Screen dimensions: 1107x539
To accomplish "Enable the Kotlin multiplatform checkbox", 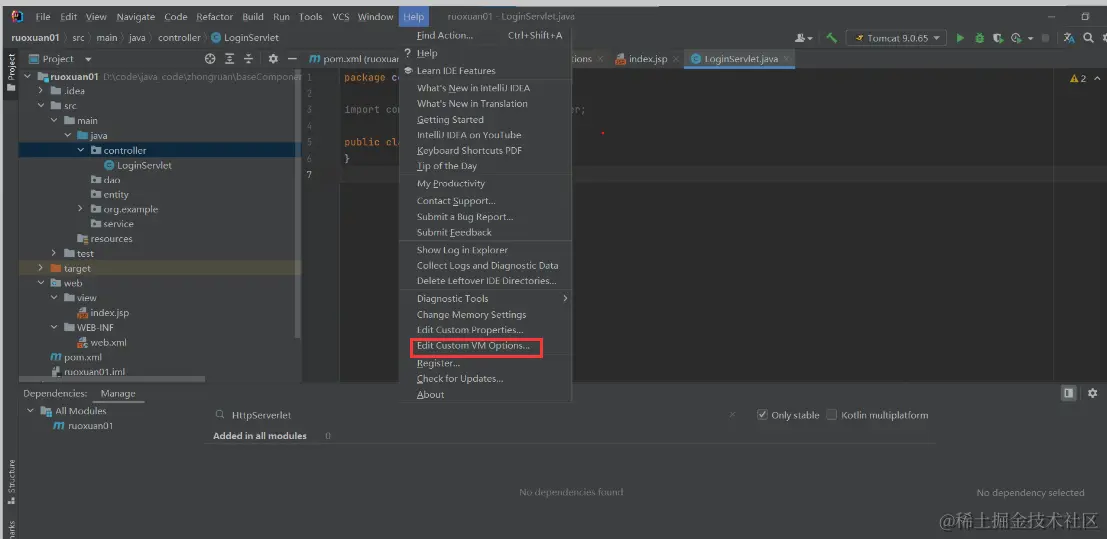I will (x=832, y=415).
